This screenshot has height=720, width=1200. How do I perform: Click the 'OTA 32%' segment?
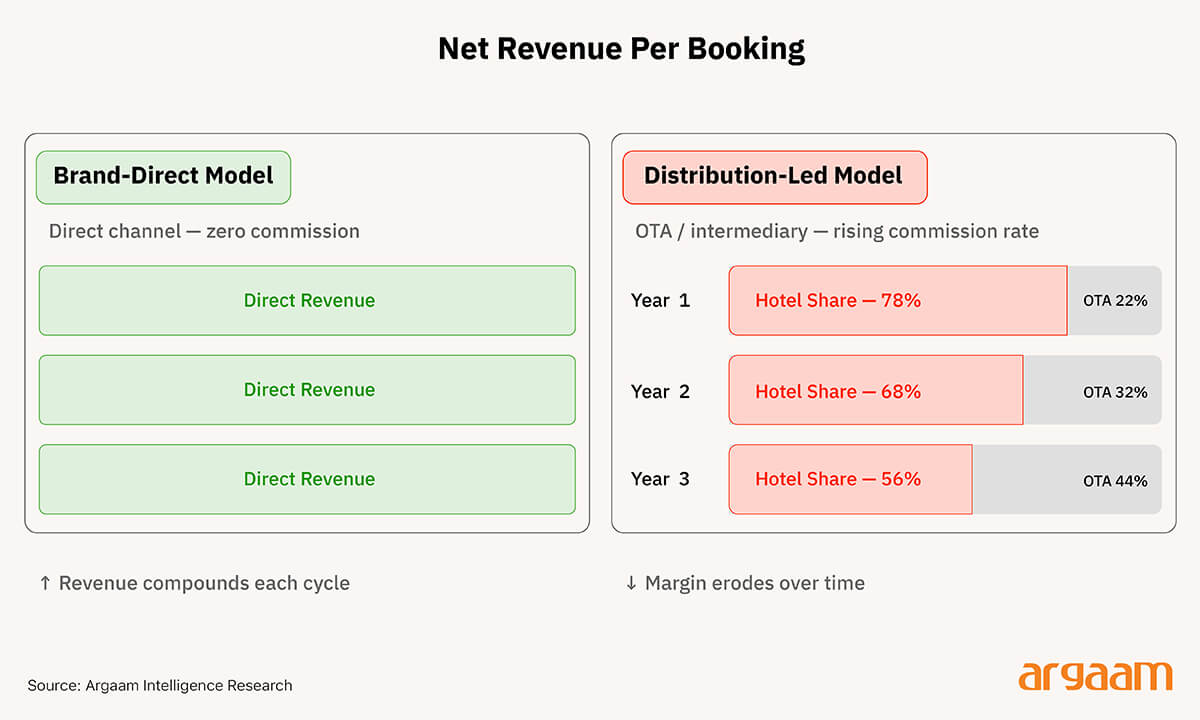(x=1093, y=390)
